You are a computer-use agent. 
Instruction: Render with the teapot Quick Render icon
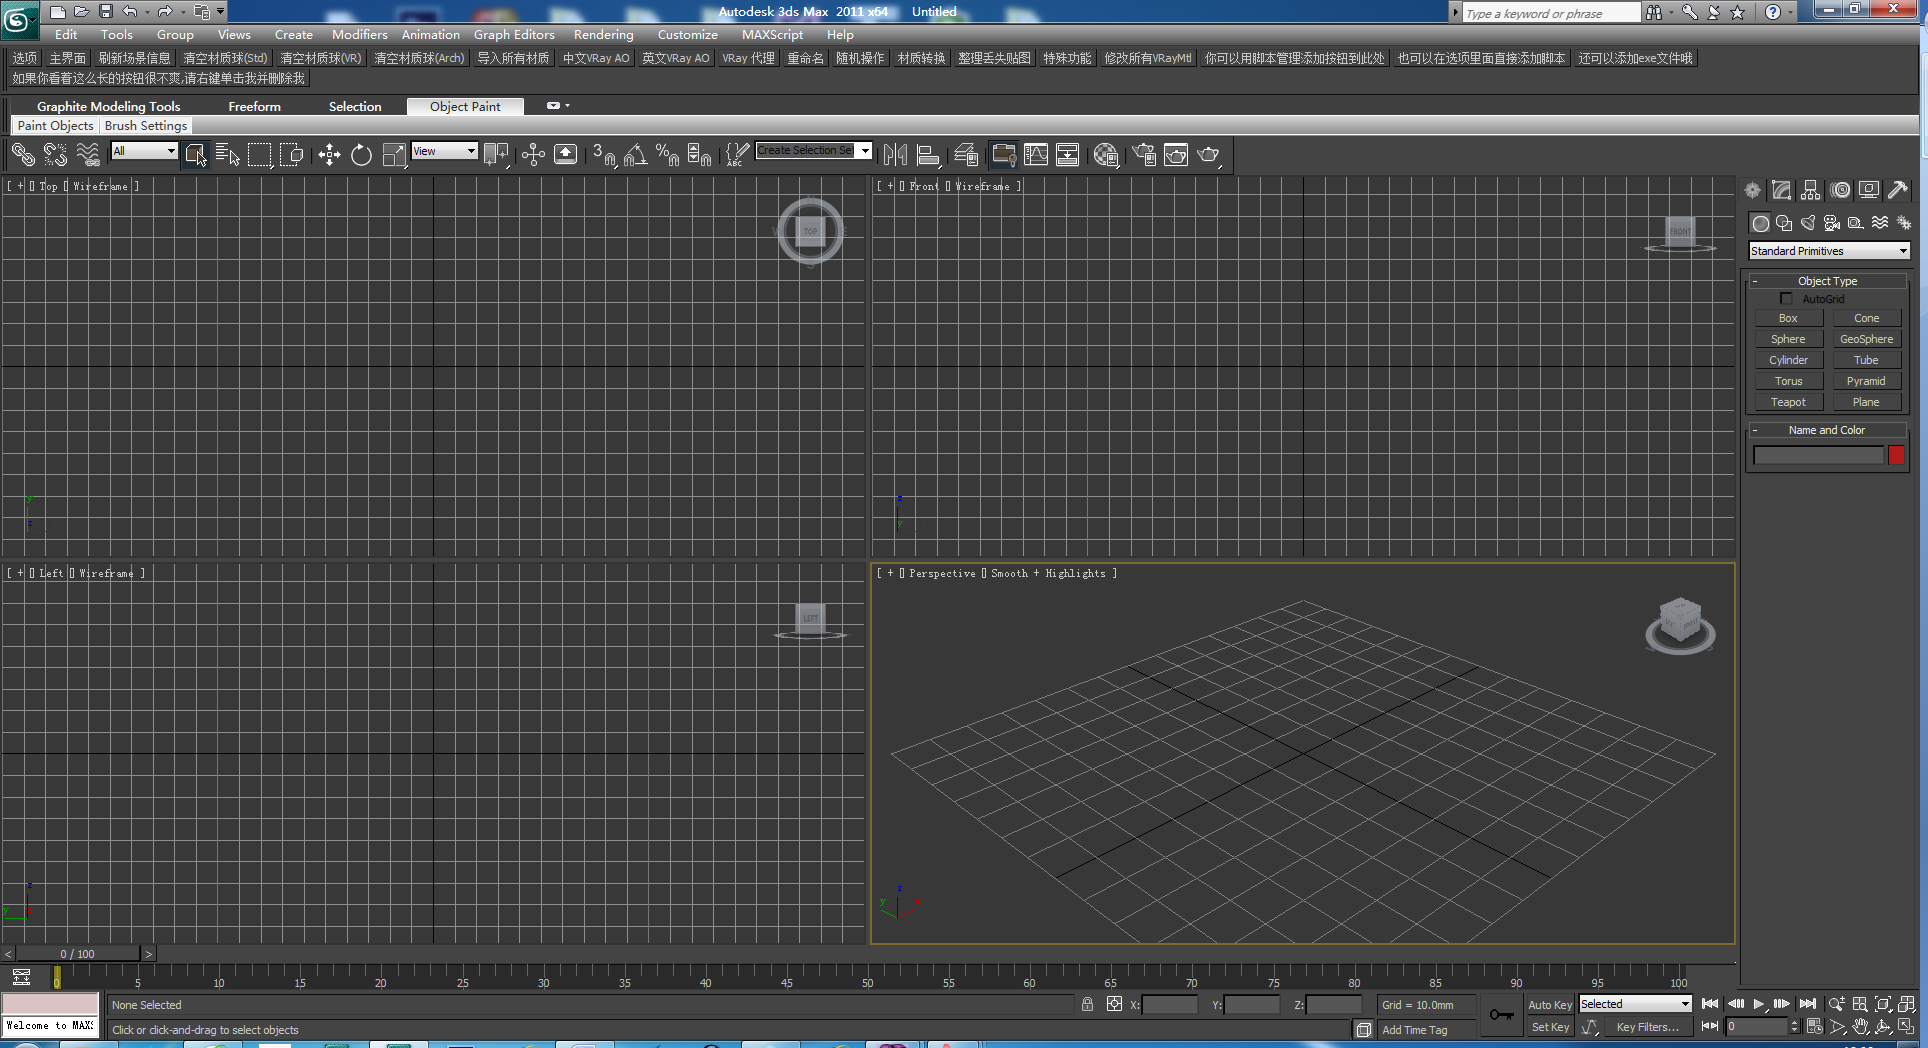tap(1209, 155)
